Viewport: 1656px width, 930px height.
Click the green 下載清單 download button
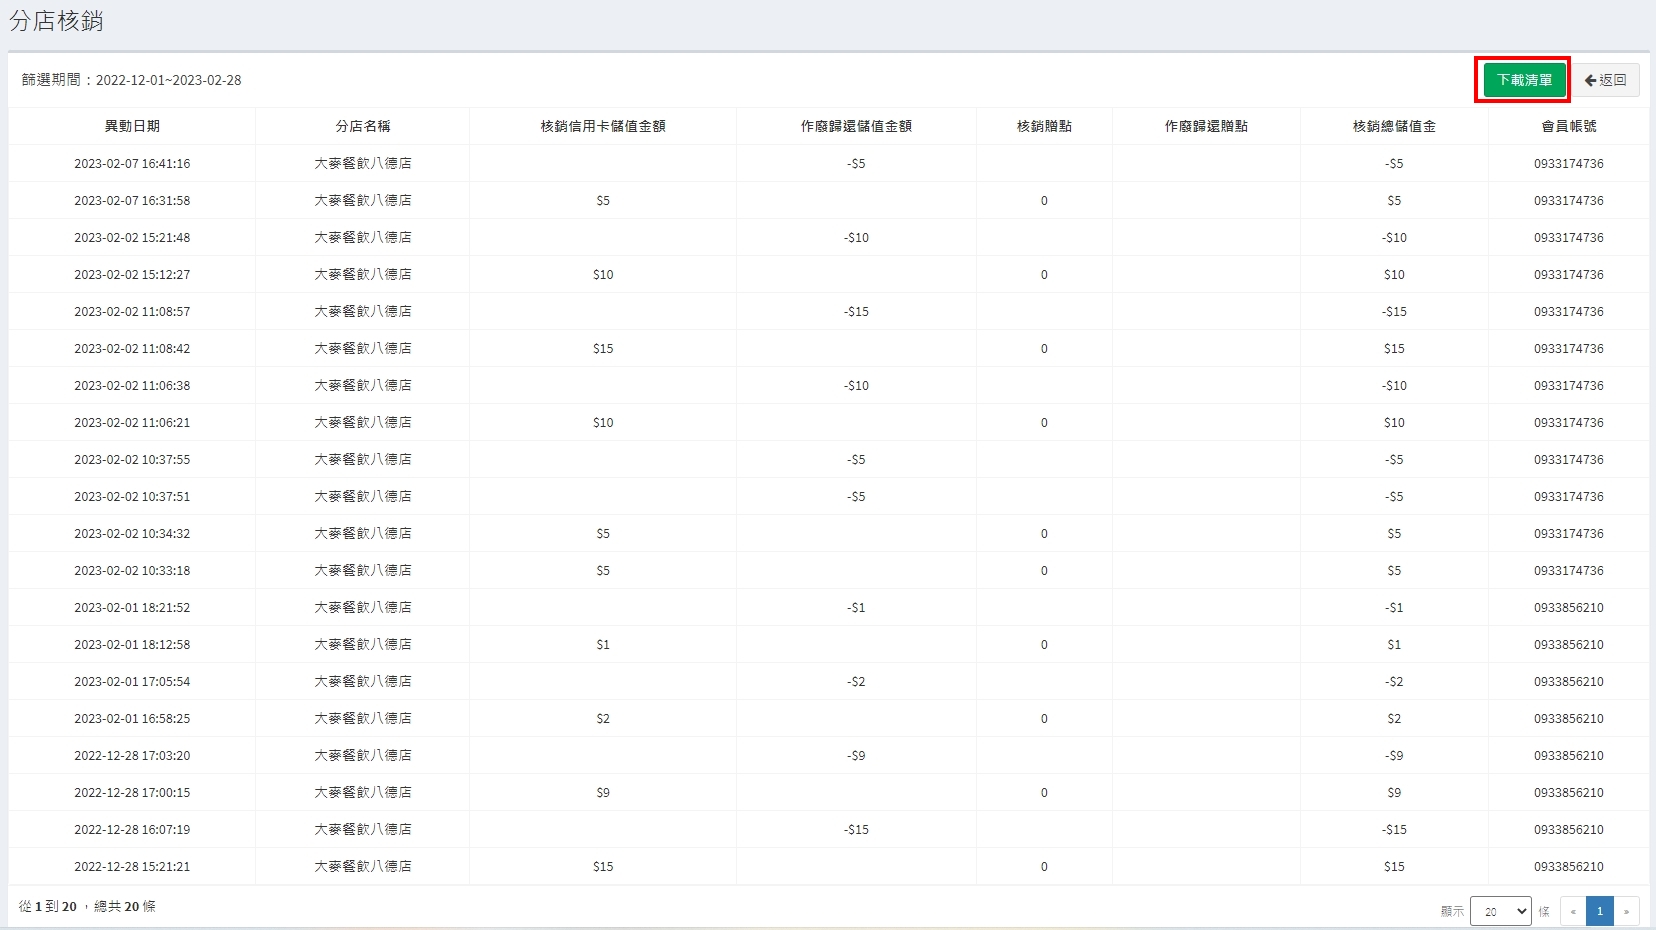click(1524, 80)
